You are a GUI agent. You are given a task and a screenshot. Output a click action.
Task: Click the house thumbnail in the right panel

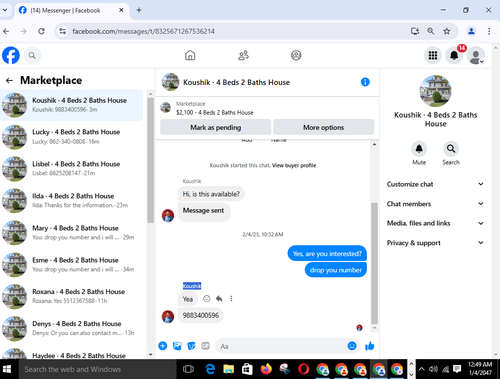coord(435,91)
